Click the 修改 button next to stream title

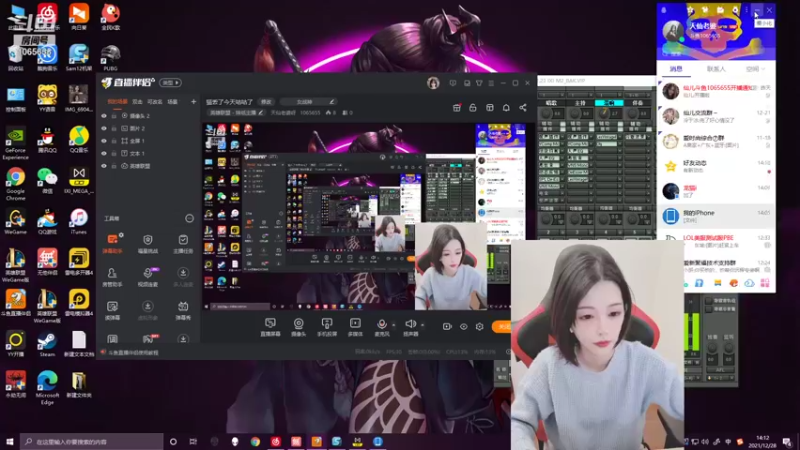click(266, 102)
